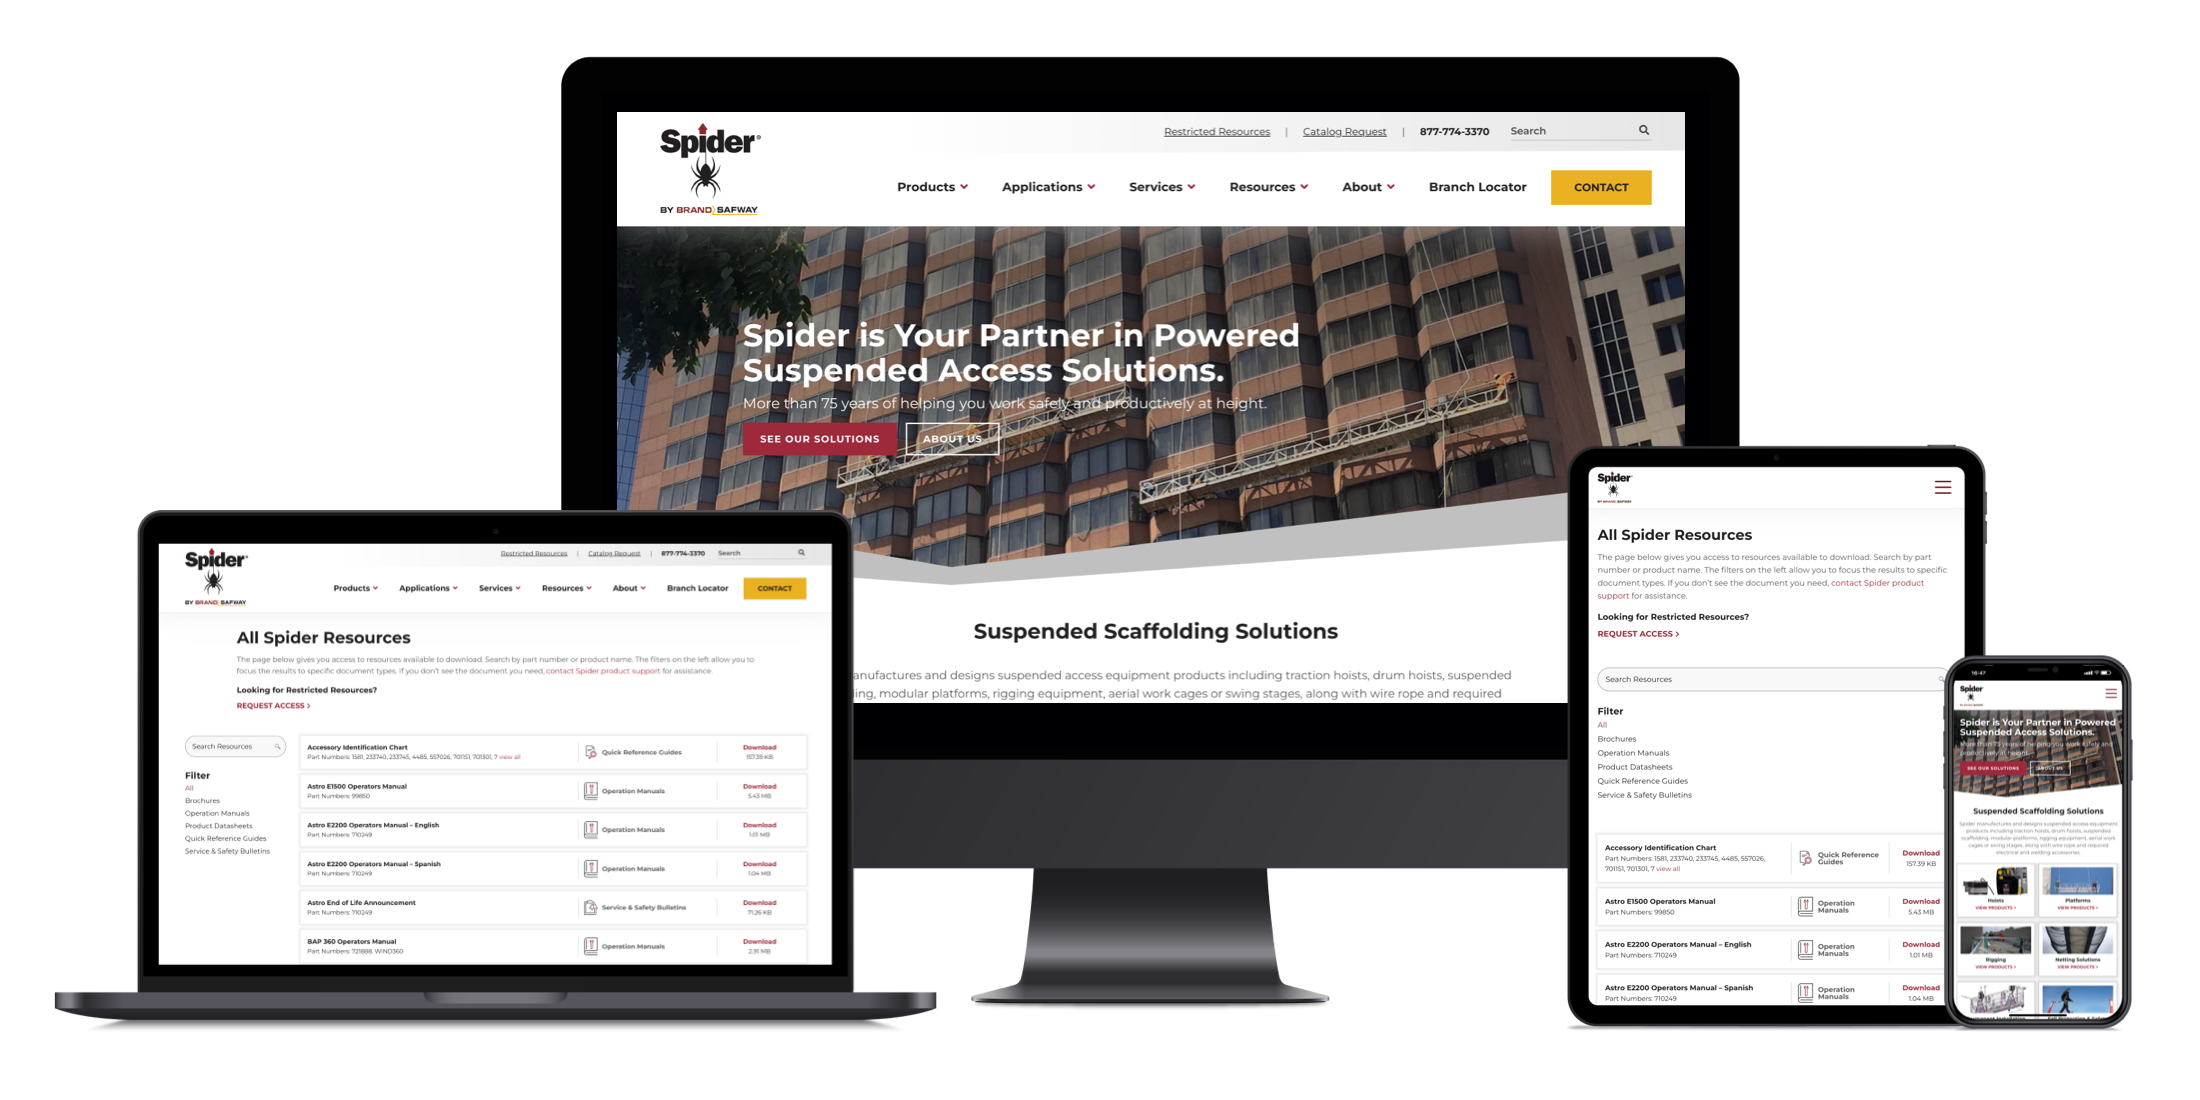The width and height of the screenshot is (2200, 1100).
Task: Click the Download icon for Astro E1500 Manual
Action: [x=760, y=787]
